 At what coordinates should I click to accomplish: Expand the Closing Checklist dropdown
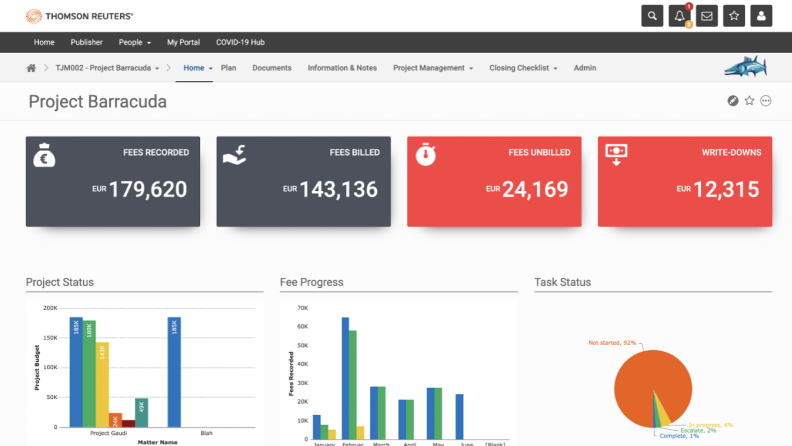point(525,68)
